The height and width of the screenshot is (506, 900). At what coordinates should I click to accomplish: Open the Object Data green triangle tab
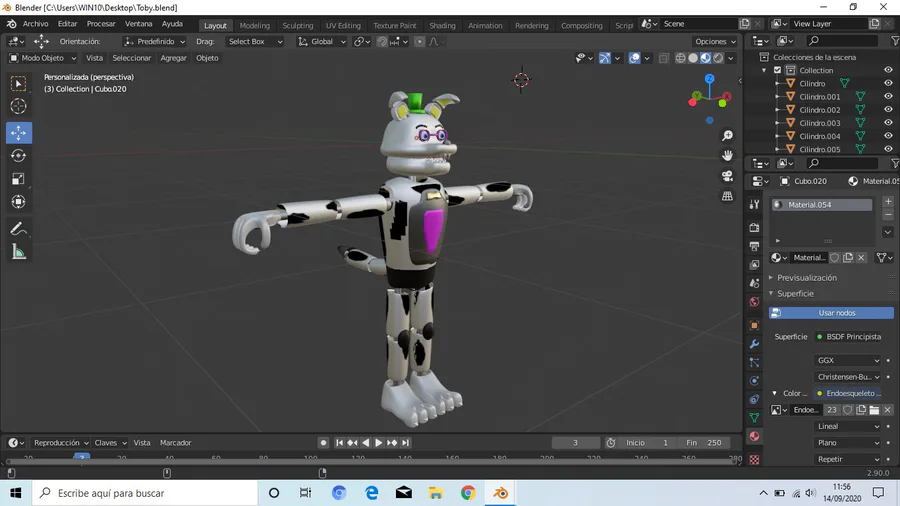[754, 418]
